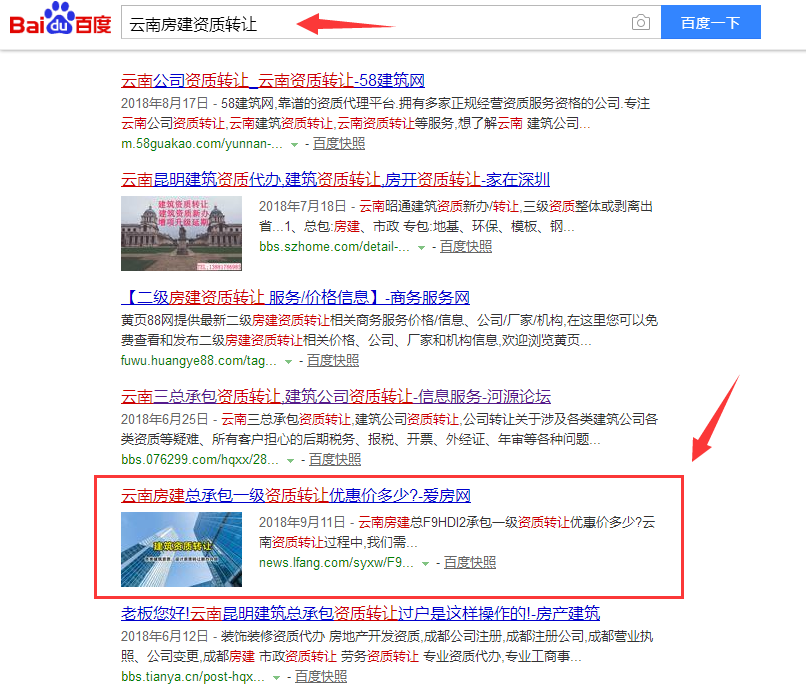Viewport: 806px width, 693px height.
Task: Open 百度快照 for bbs.076299.com result
Action: 335,460
